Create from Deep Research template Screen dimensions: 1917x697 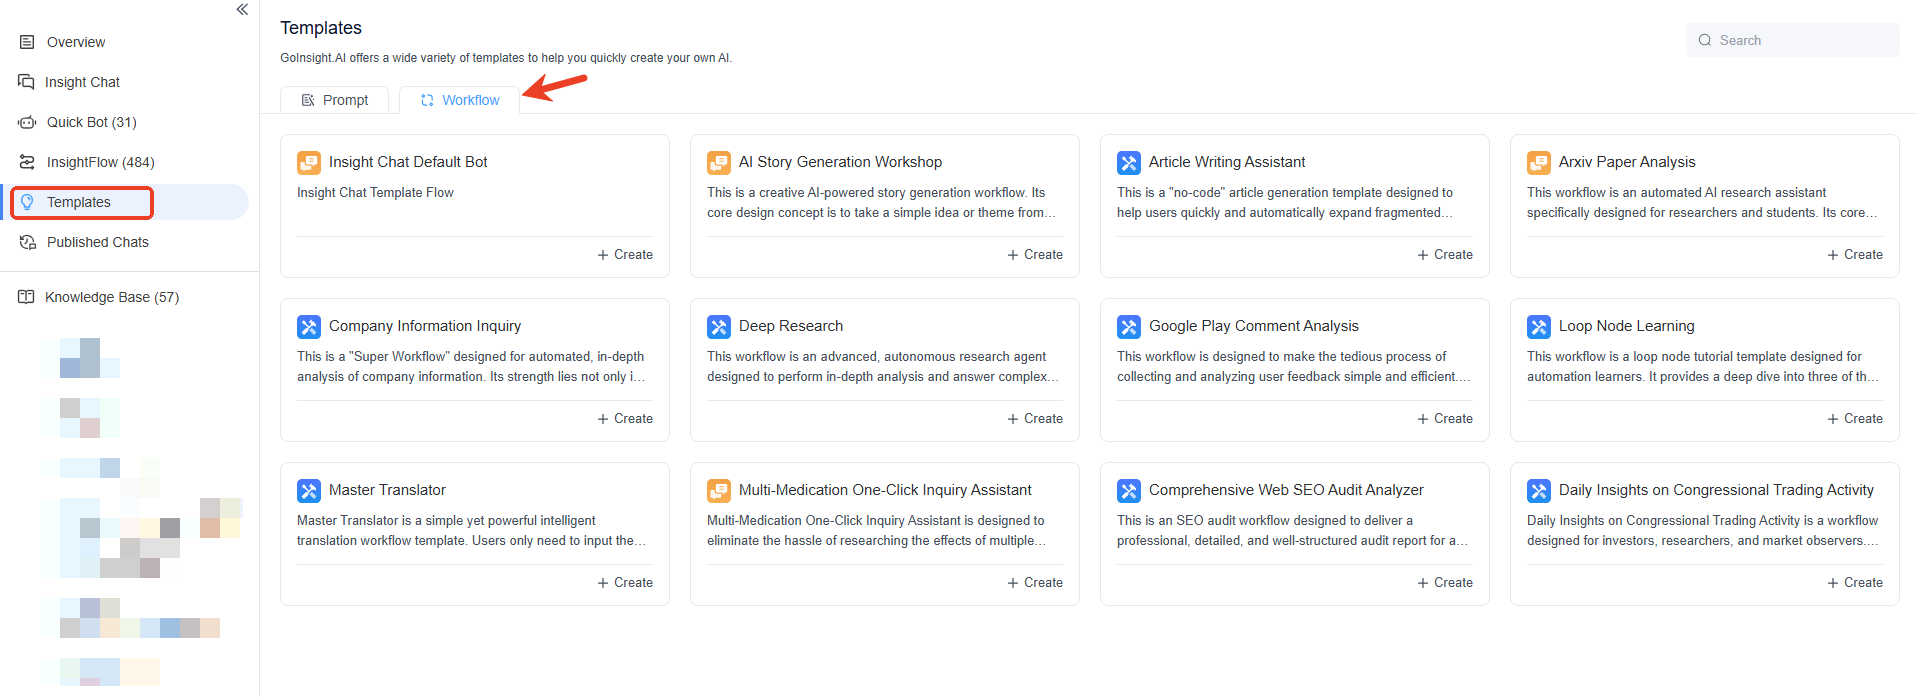pyautogui.click(x=1036, y=419)
